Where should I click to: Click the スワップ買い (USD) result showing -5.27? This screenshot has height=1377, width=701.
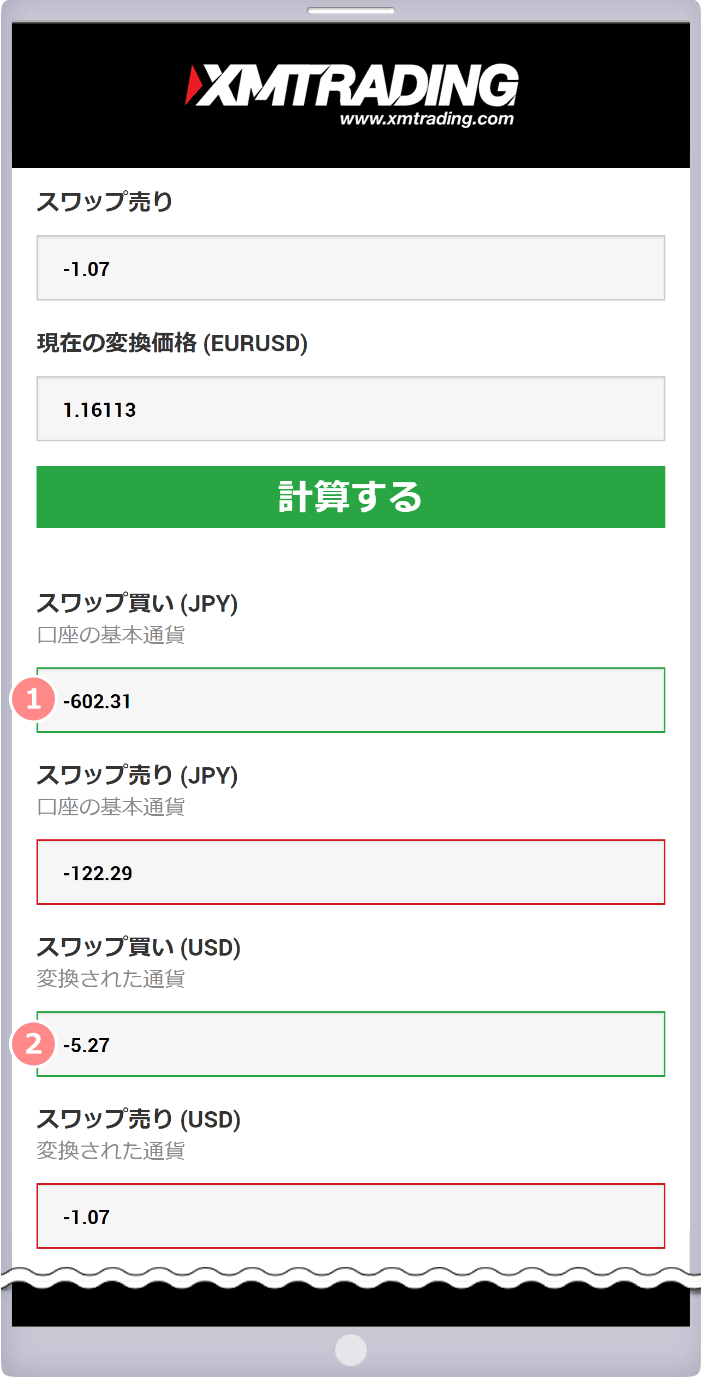(x=350, y=1044)
